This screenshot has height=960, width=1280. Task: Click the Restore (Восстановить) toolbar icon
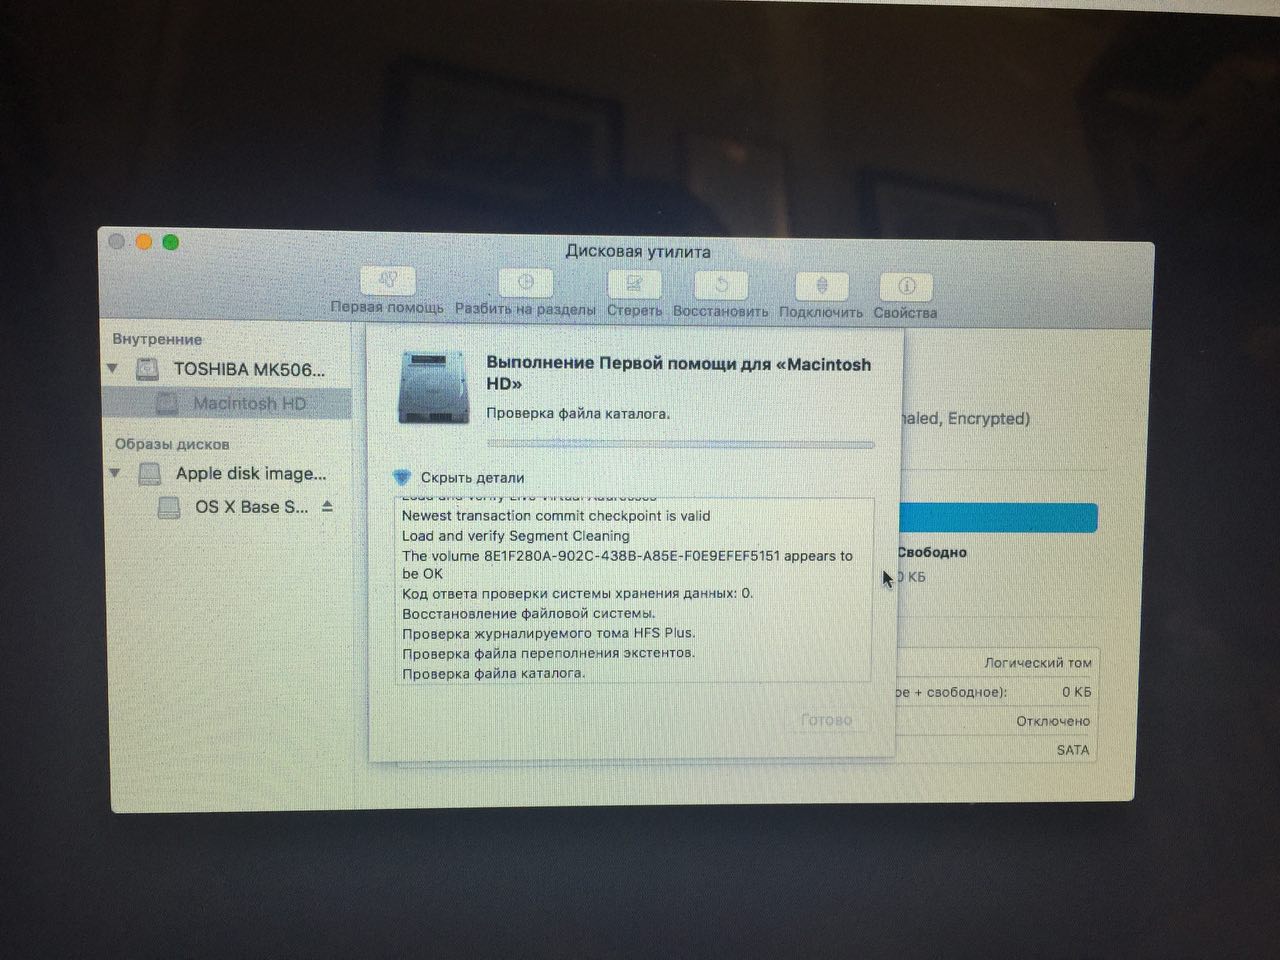coord(720,285)
